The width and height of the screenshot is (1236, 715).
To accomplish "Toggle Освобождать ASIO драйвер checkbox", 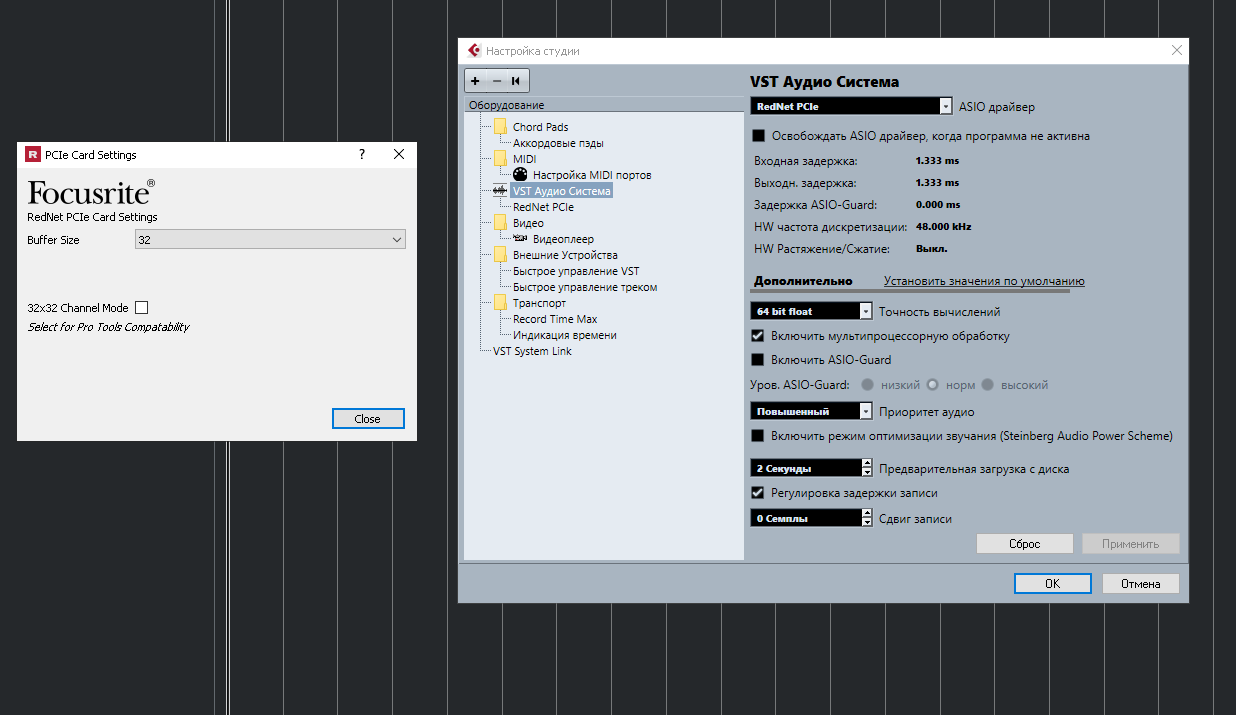I will tap(758, 136).
